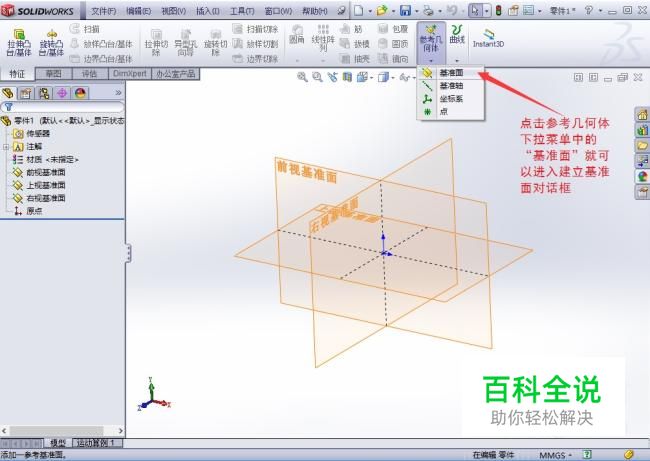650x461 pixels.
Task: Choose 边界切除 boundary cut
Action: [x=255, y=58]
